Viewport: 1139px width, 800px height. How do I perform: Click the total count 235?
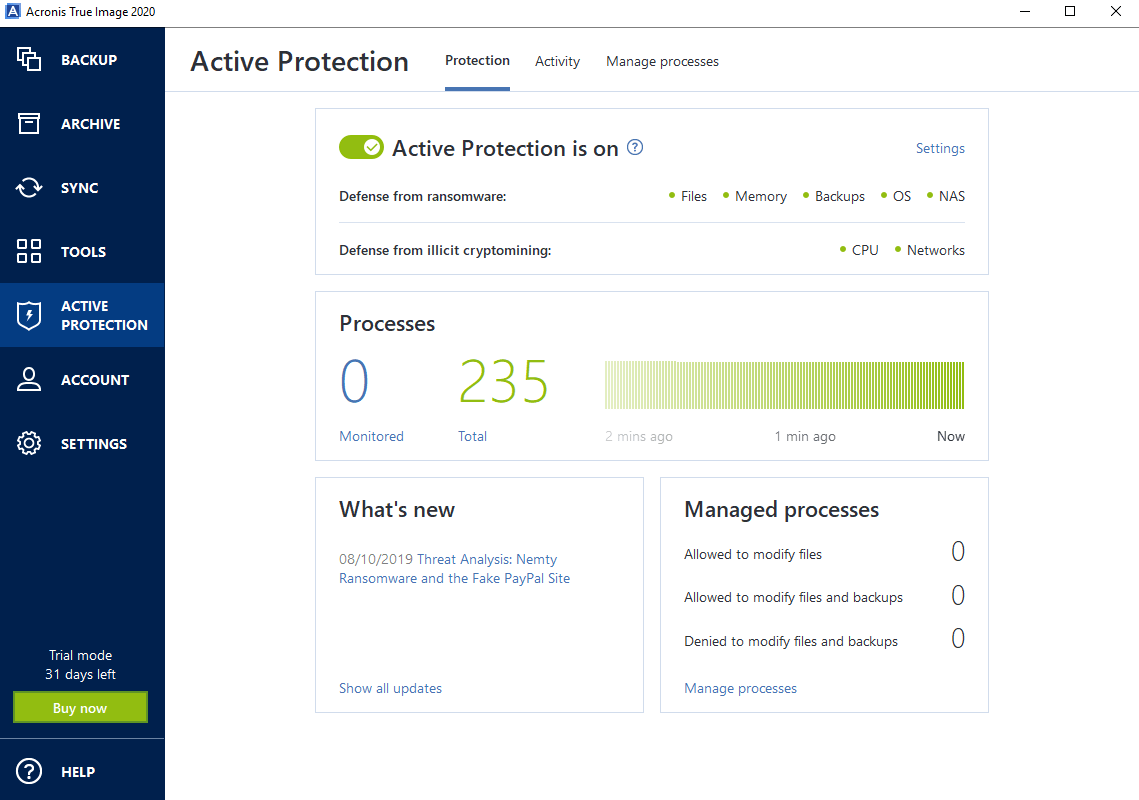click(503, 381)
